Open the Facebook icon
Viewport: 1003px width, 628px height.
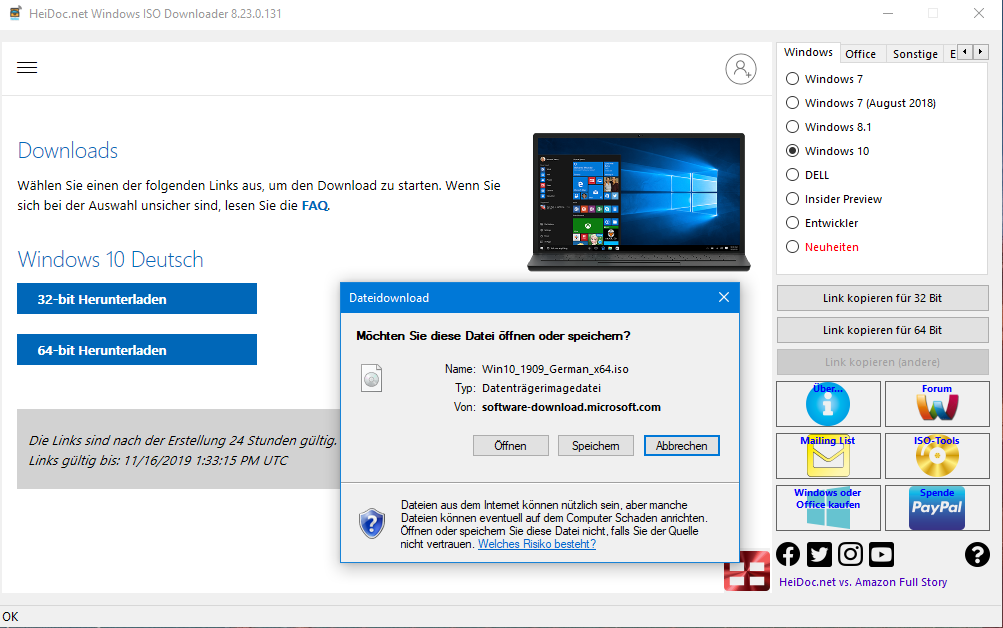click(x=788, y=554)
